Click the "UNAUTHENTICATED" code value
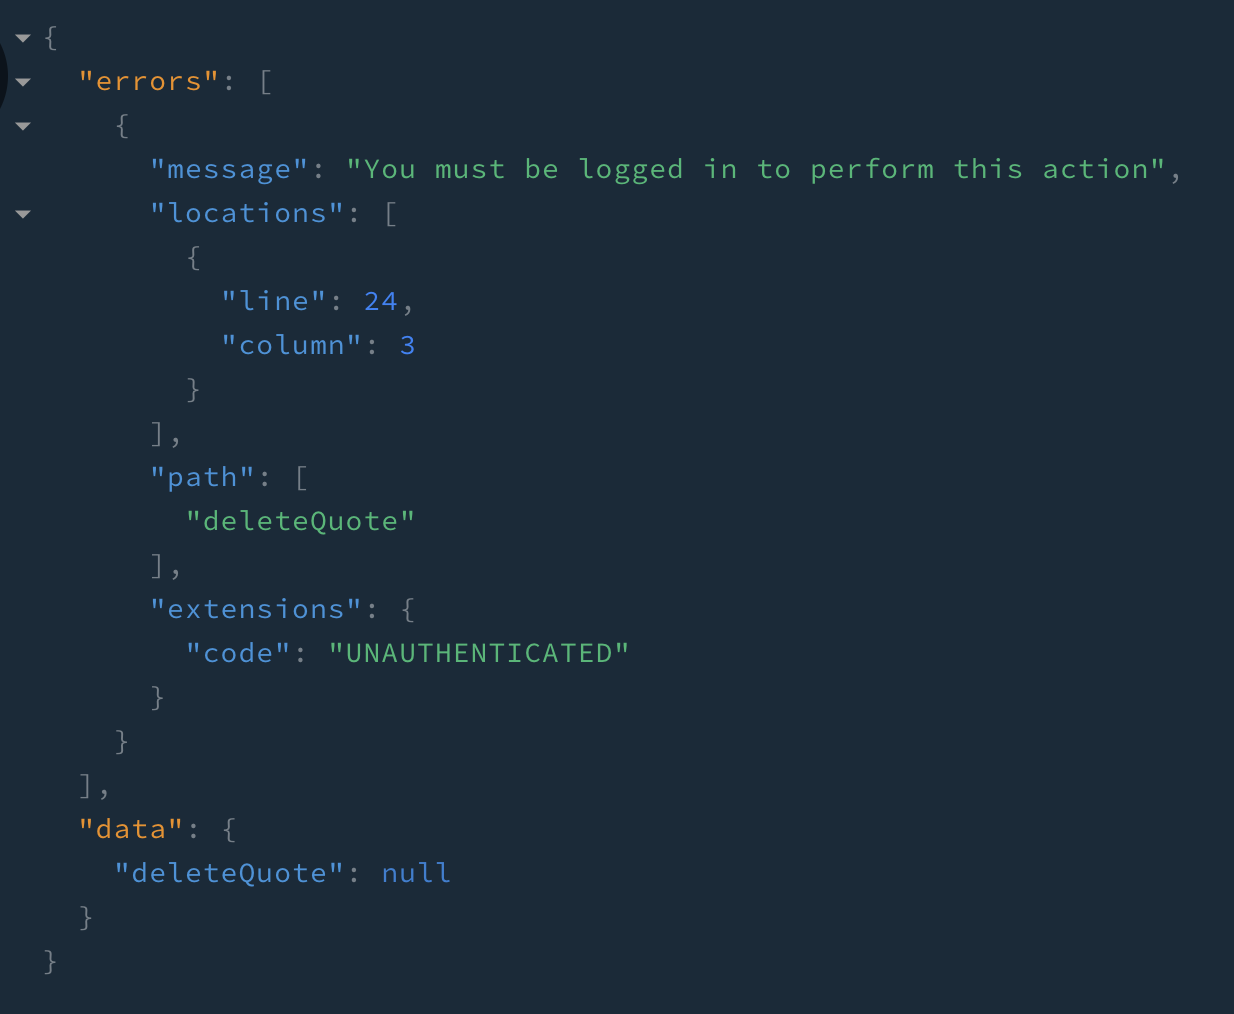1234x1014 pixels. (479, 654)
